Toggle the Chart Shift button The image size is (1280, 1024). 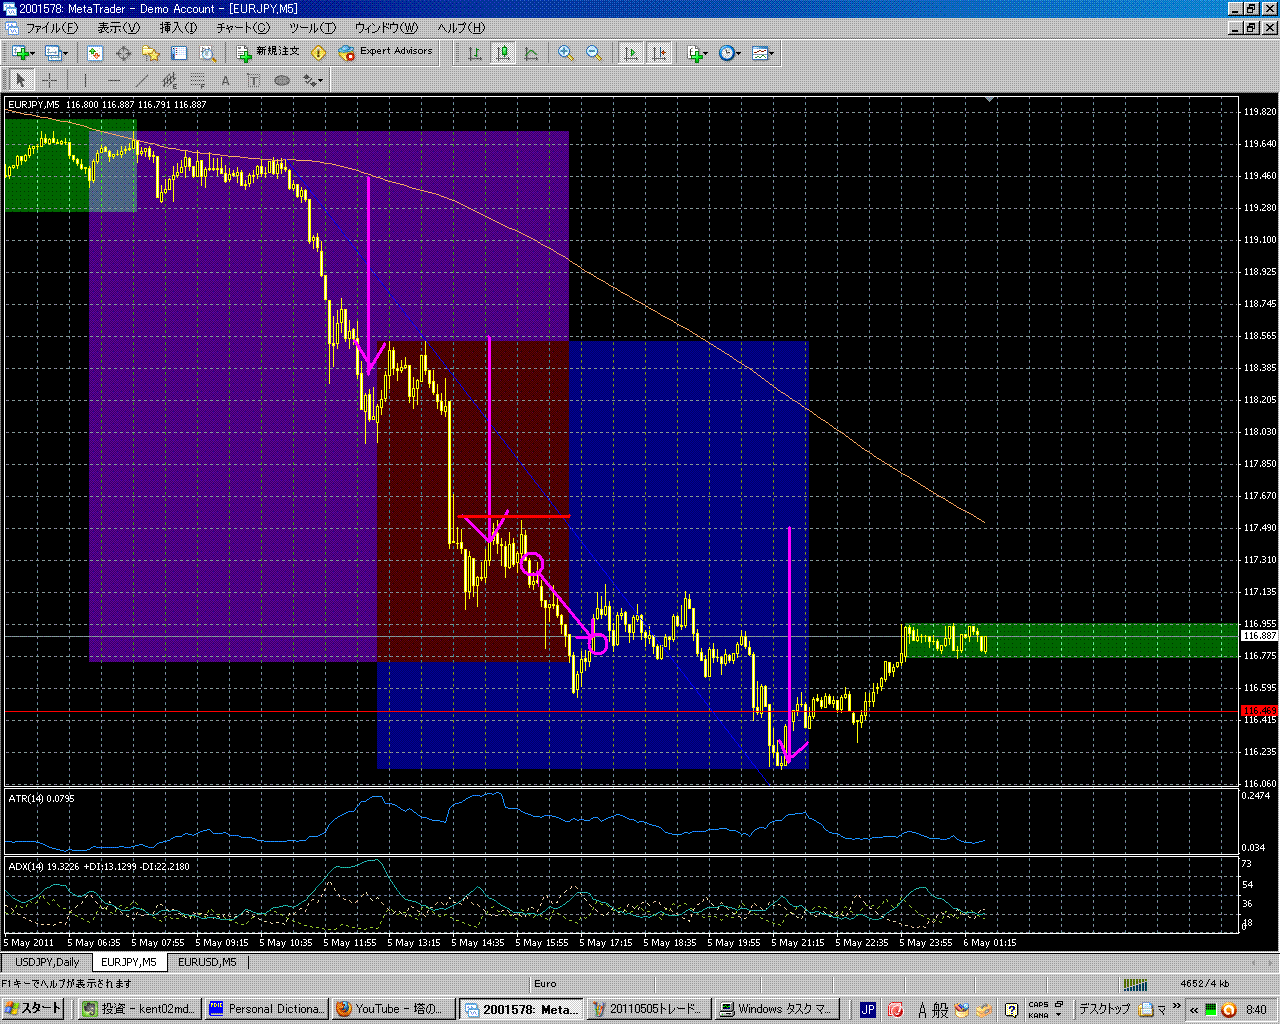point(659,53)
